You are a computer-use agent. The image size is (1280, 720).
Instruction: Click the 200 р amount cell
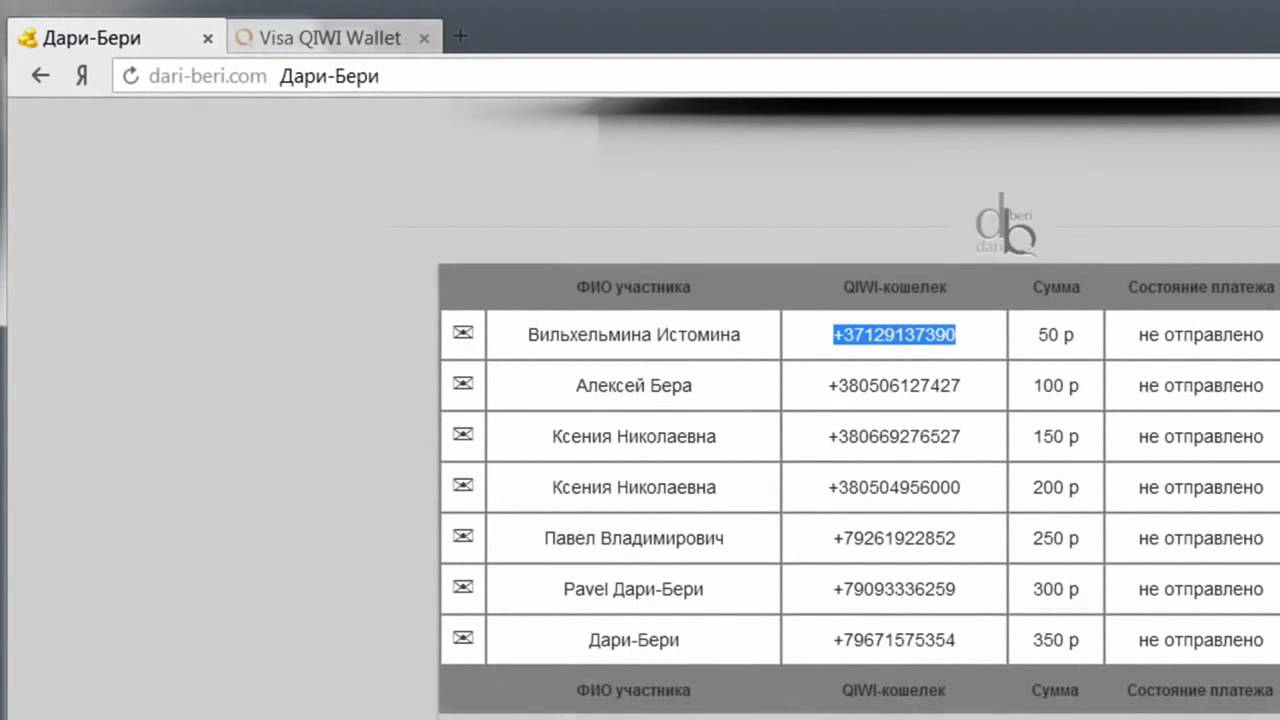click(1056, 488)
